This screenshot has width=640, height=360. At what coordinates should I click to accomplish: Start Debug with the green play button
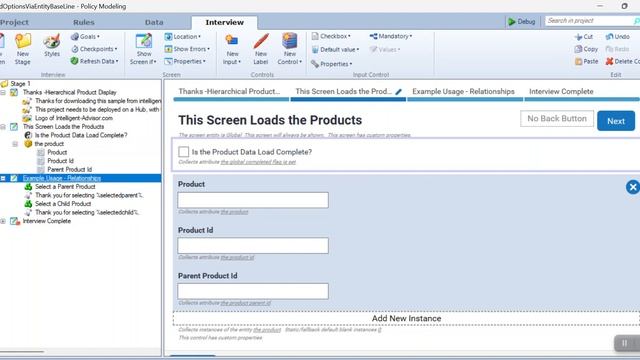pos(521,22)
